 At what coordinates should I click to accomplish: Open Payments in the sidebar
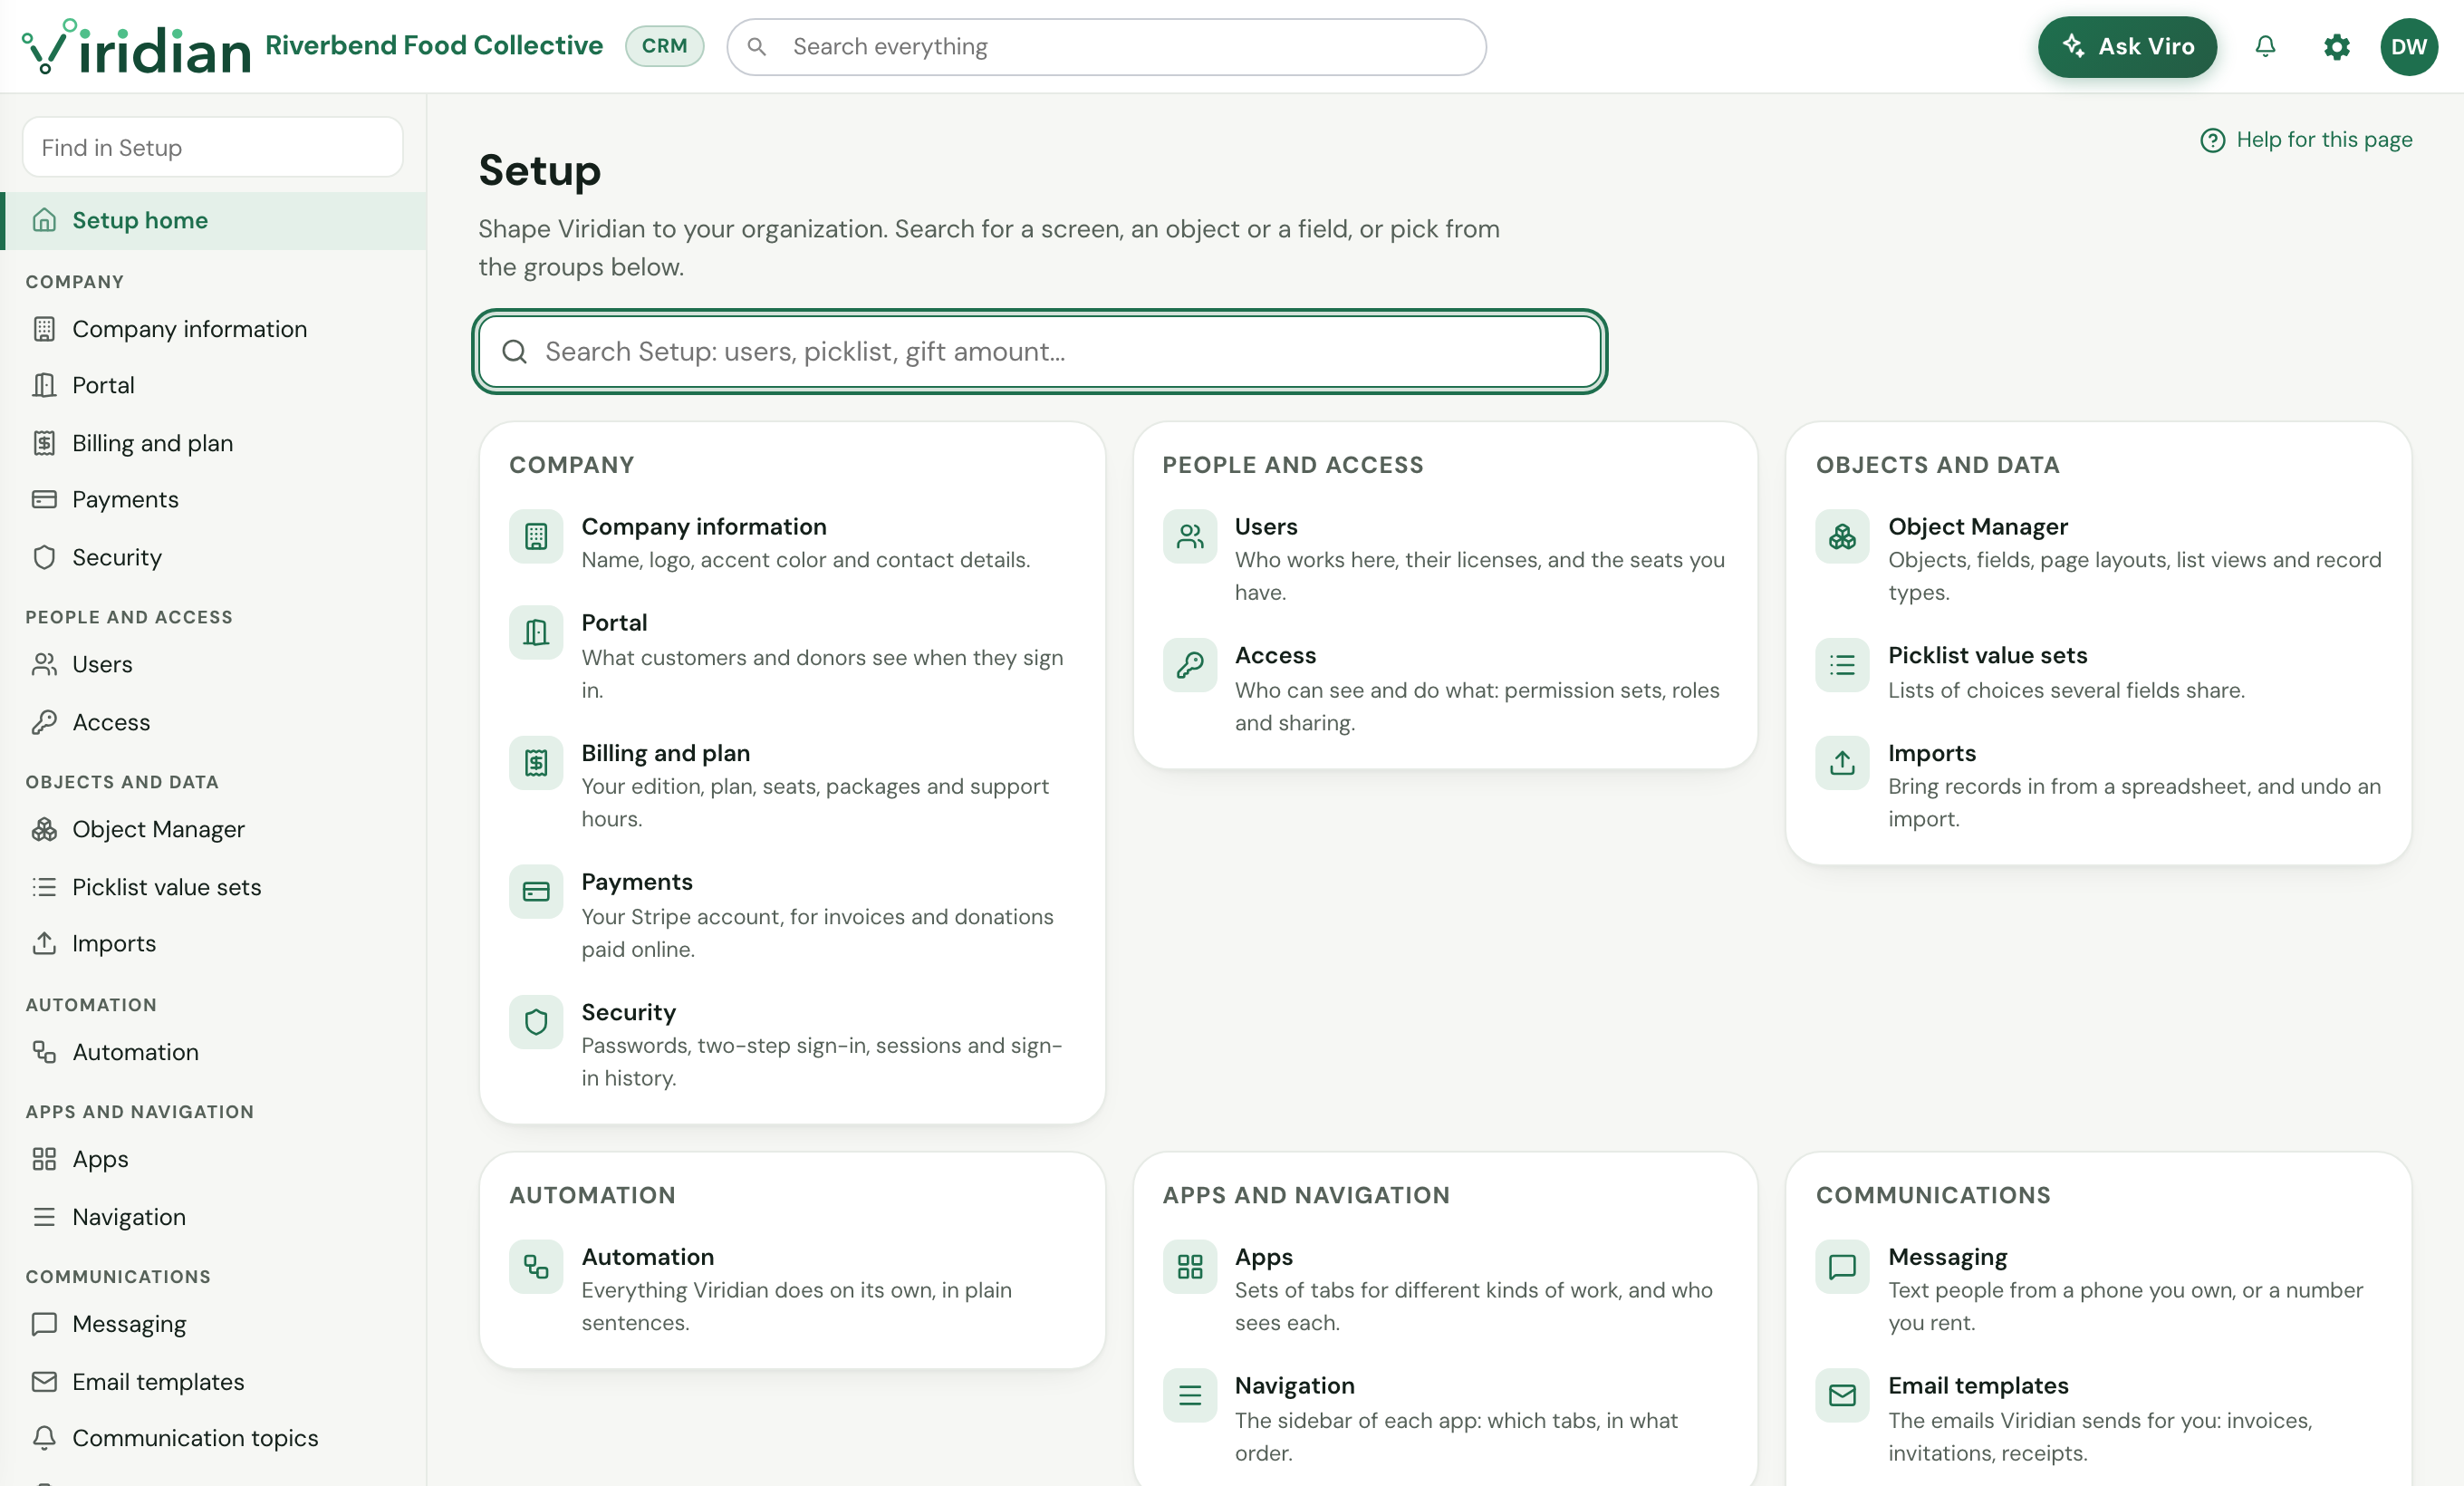tap(213, 499)
